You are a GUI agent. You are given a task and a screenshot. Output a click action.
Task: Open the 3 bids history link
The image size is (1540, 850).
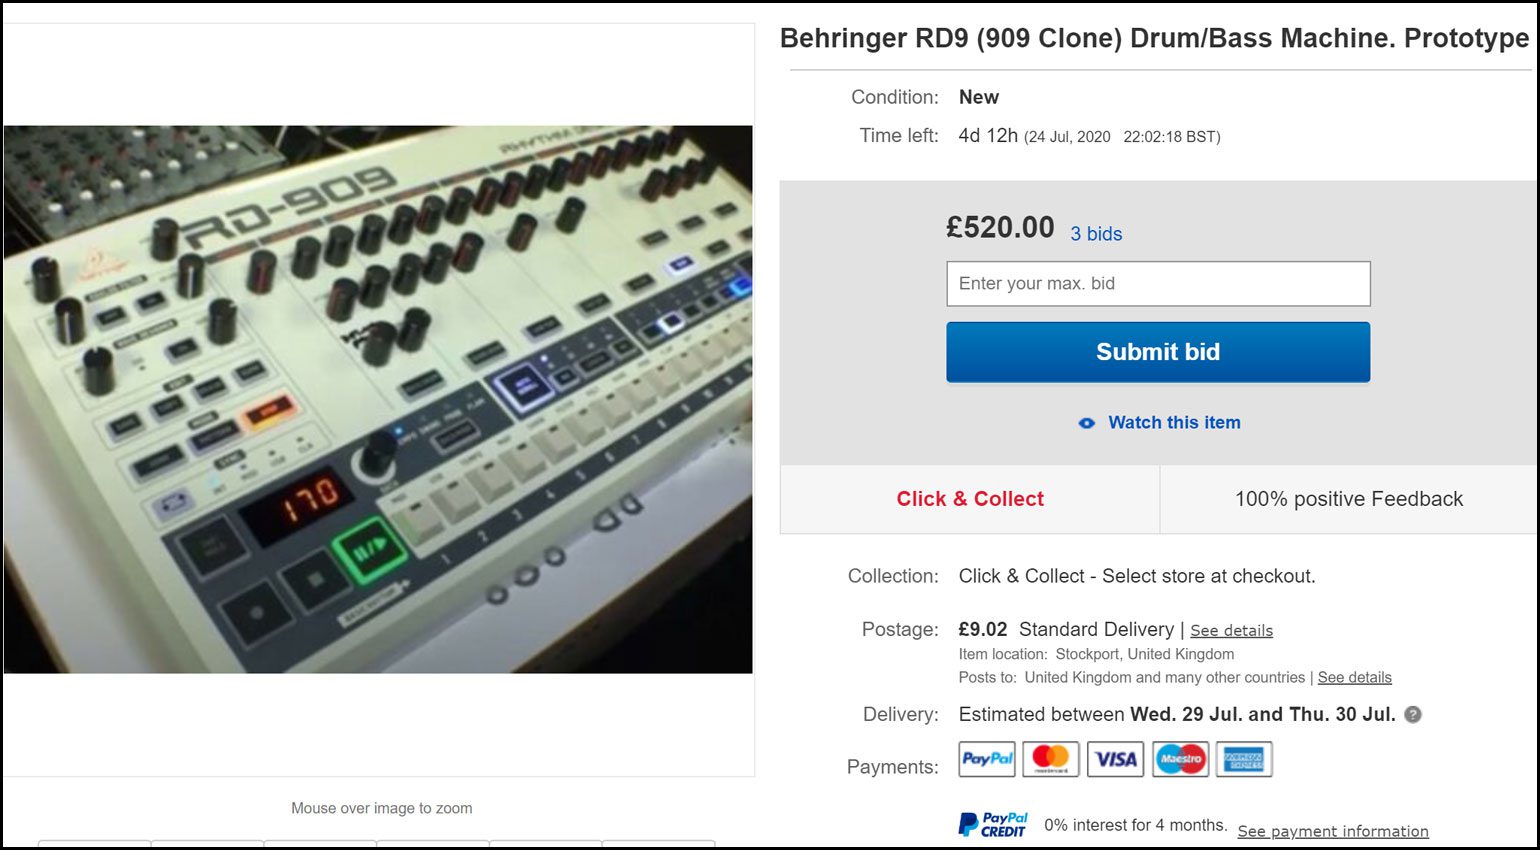click(x=1096, y=234)
